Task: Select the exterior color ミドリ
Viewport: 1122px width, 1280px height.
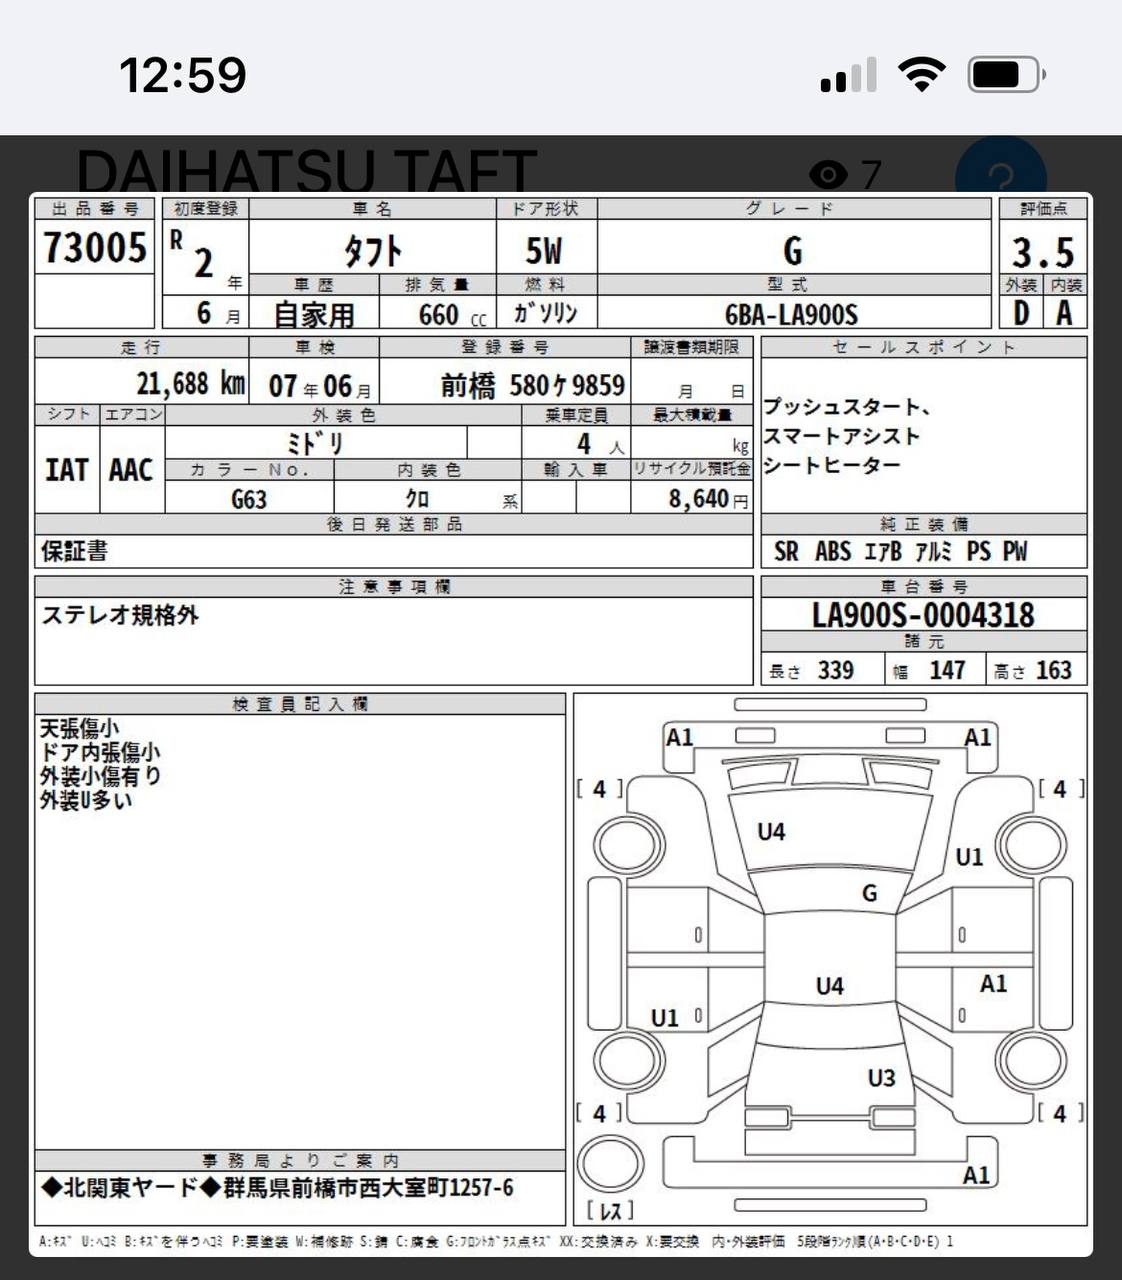Action: point(315,442)
